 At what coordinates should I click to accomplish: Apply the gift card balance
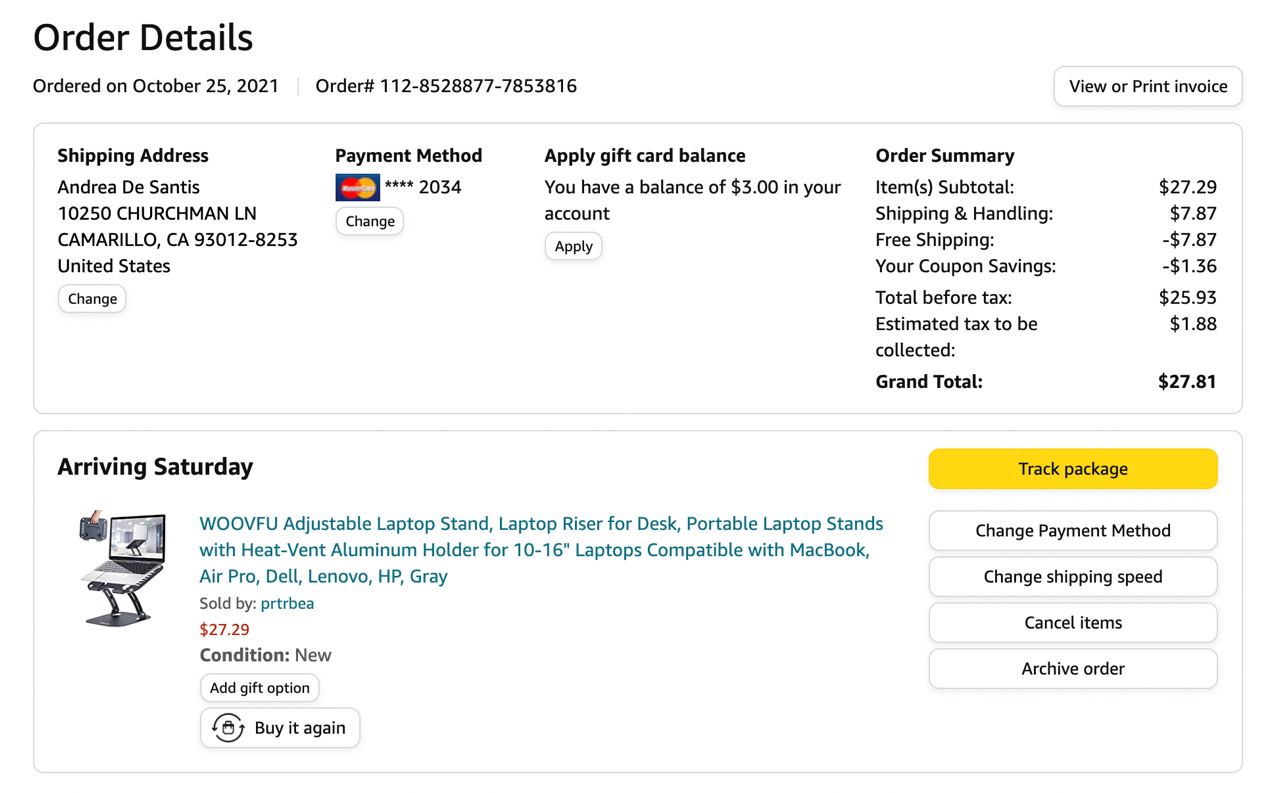pyautogui.click(x=573, y=246)
